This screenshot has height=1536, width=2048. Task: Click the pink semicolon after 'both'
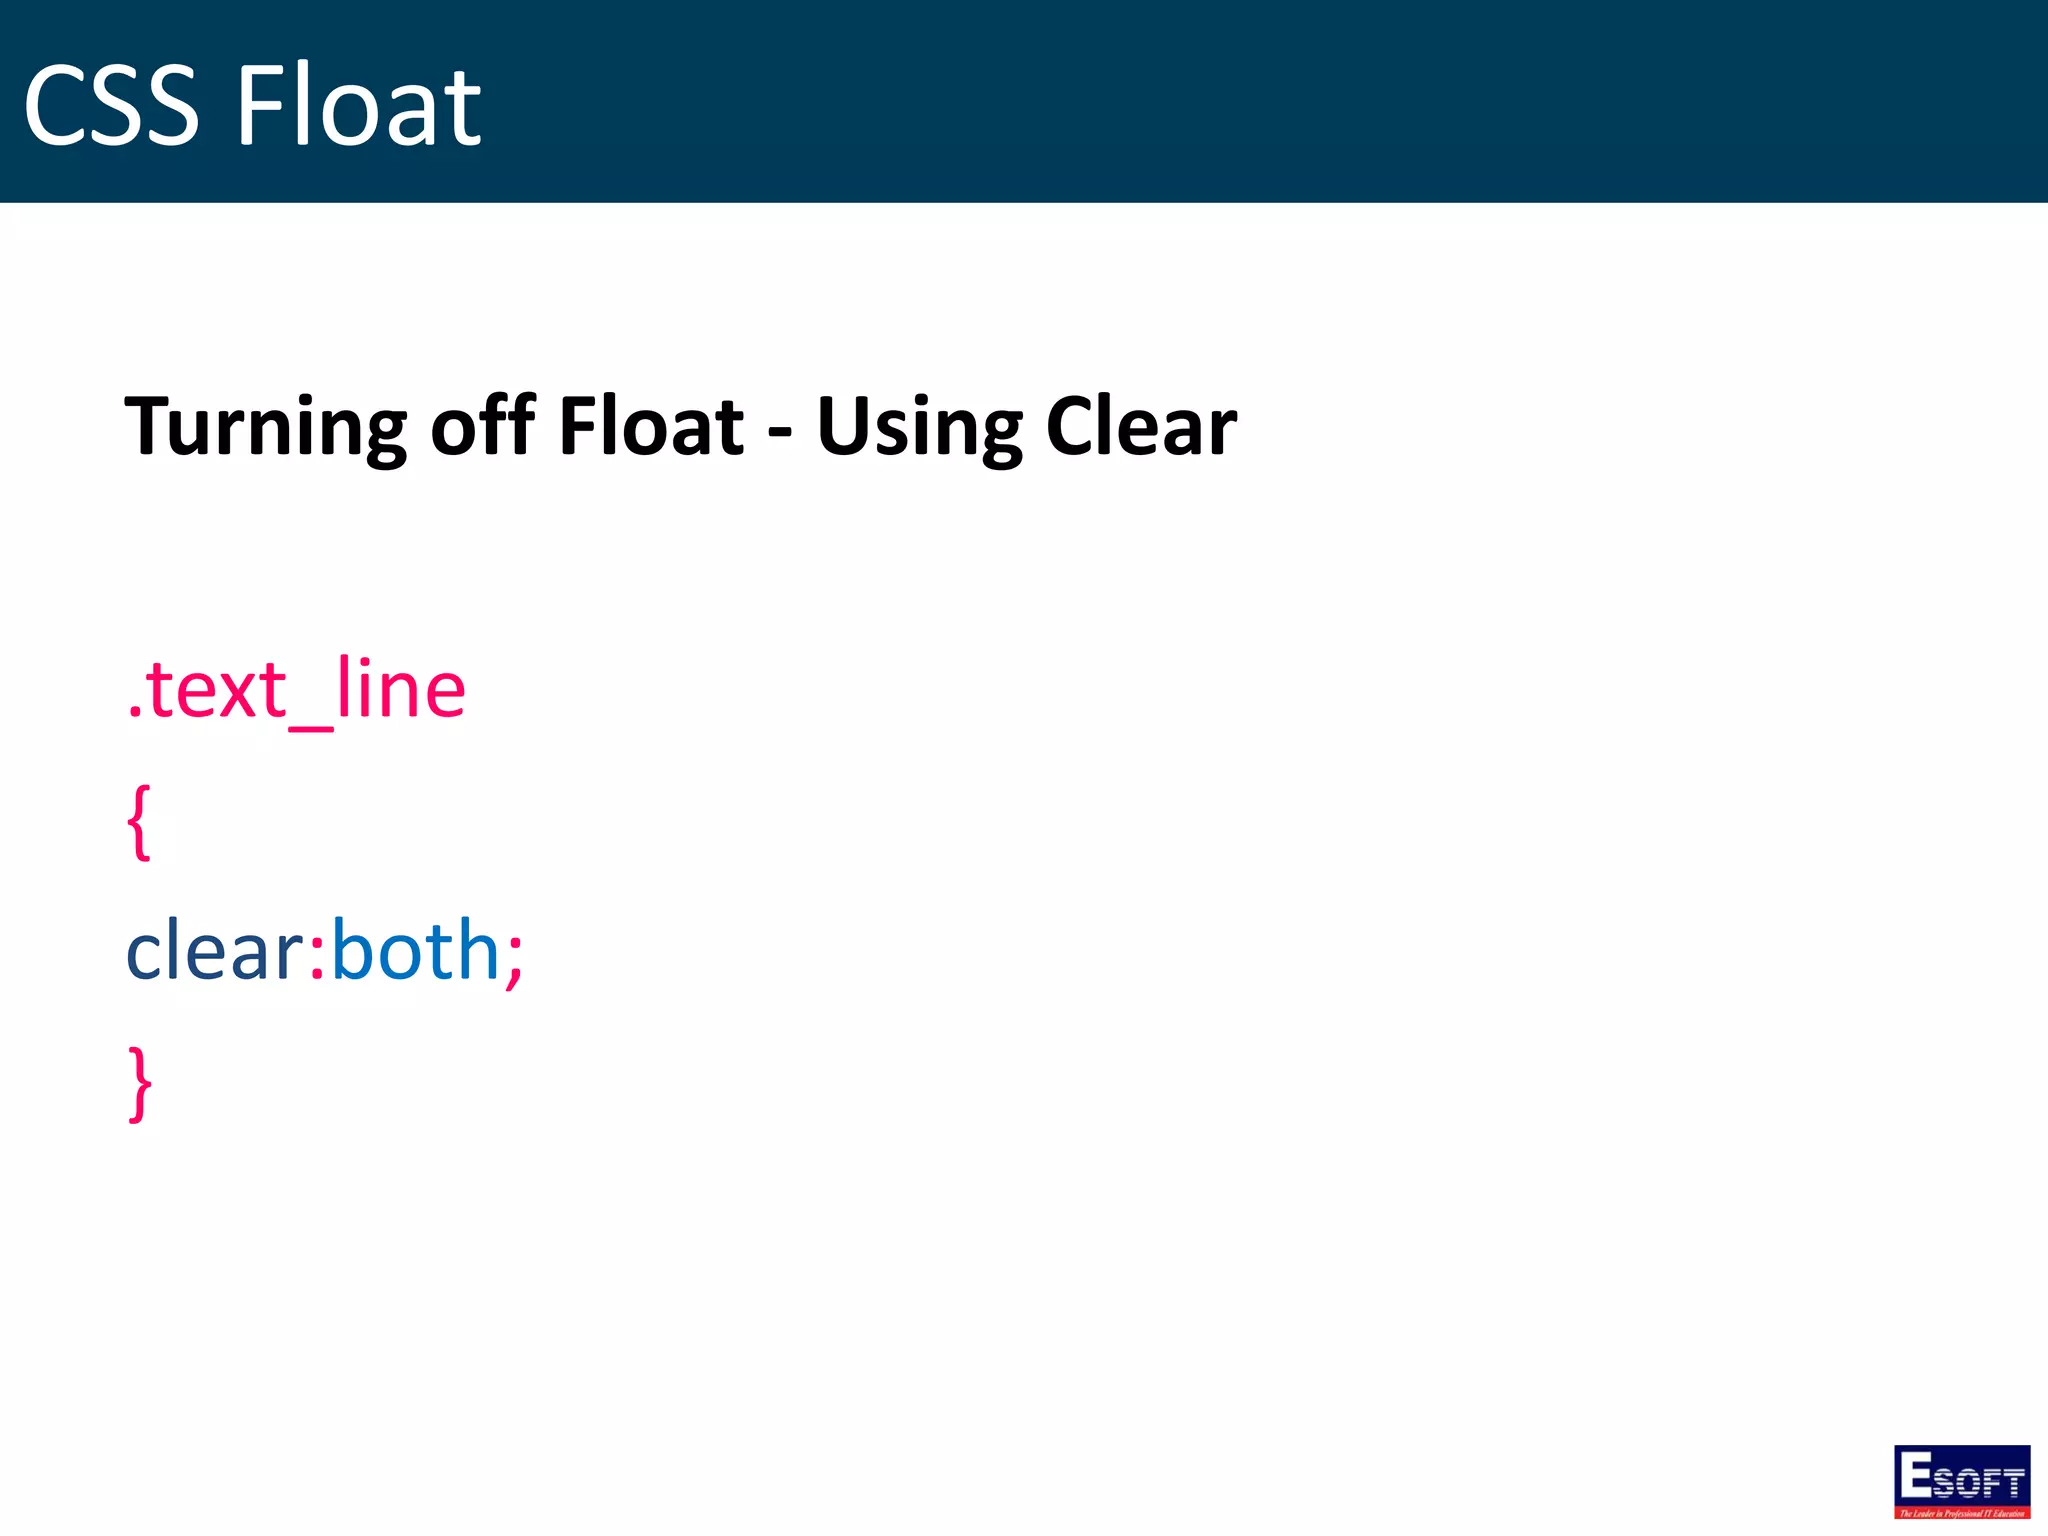click(514, 960)
